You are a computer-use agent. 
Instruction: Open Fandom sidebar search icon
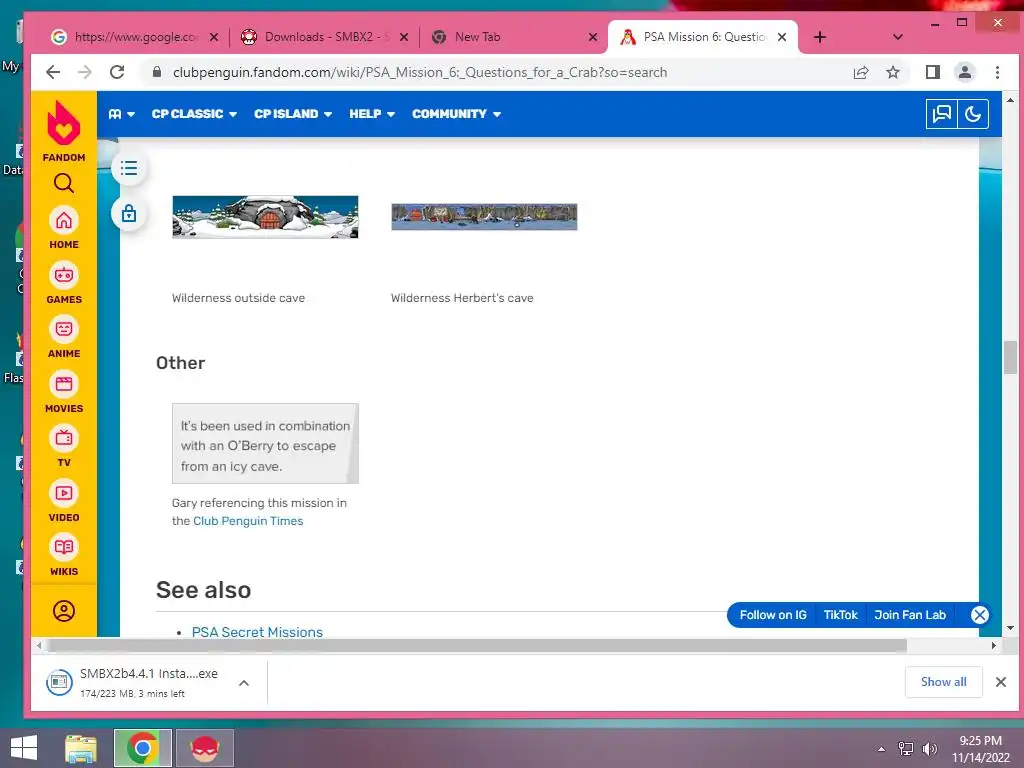pos(63,184)
